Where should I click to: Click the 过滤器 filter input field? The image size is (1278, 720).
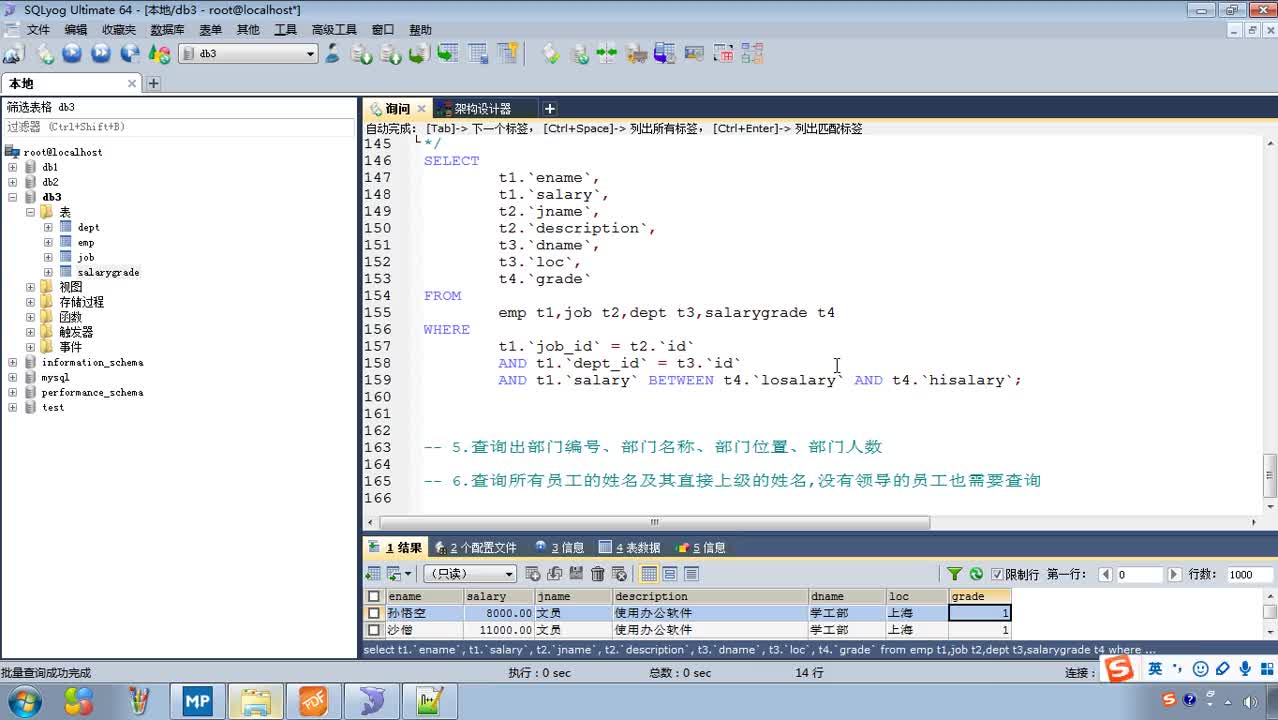point(179,127)
